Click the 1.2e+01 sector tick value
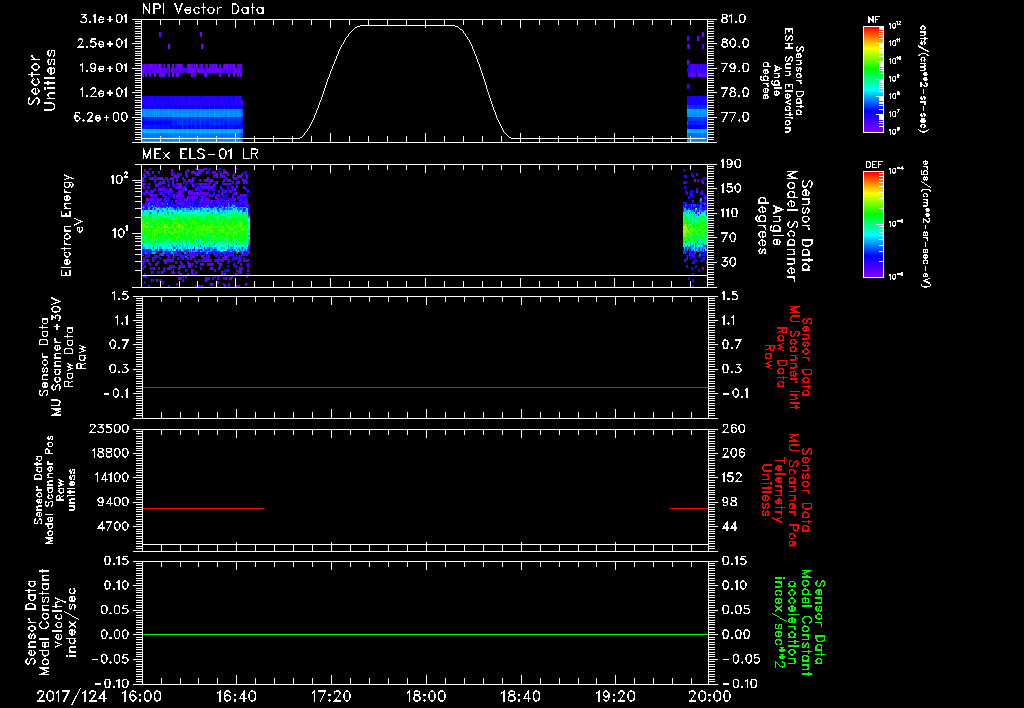The width and height of the screenshot is (1024, 708). pos(103,93)
